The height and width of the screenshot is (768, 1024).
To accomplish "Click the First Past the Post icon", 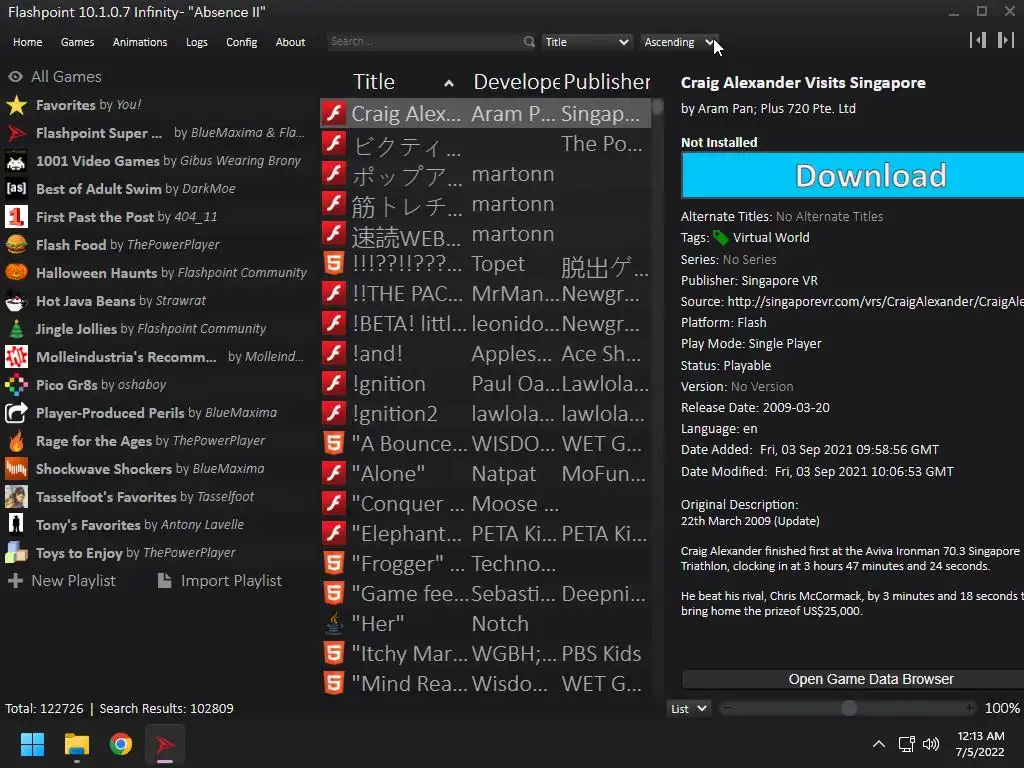I will [16, 217].
